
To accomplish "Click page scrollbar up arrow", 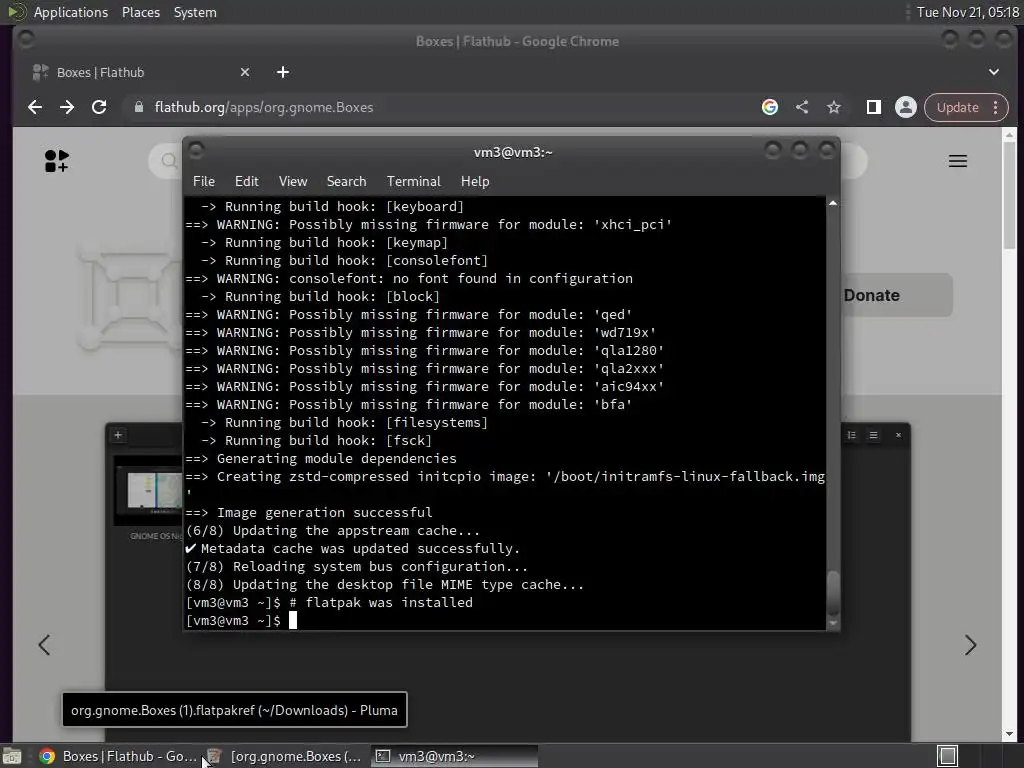I will 1009,135.
